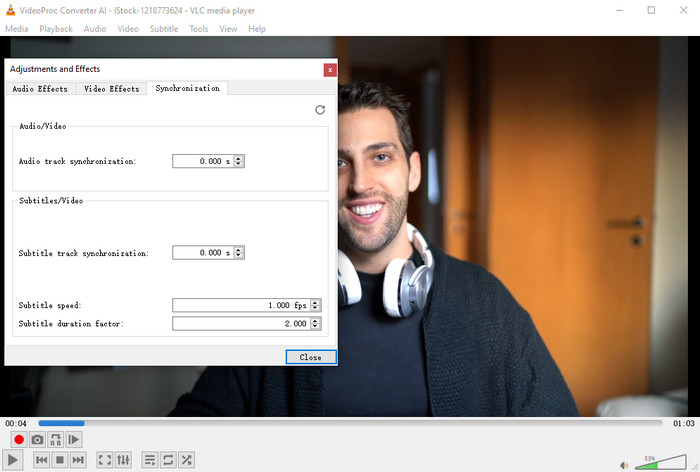Open the Video Effects tab
This screenshot has height=472, width=700.
(x=111, y=89)
